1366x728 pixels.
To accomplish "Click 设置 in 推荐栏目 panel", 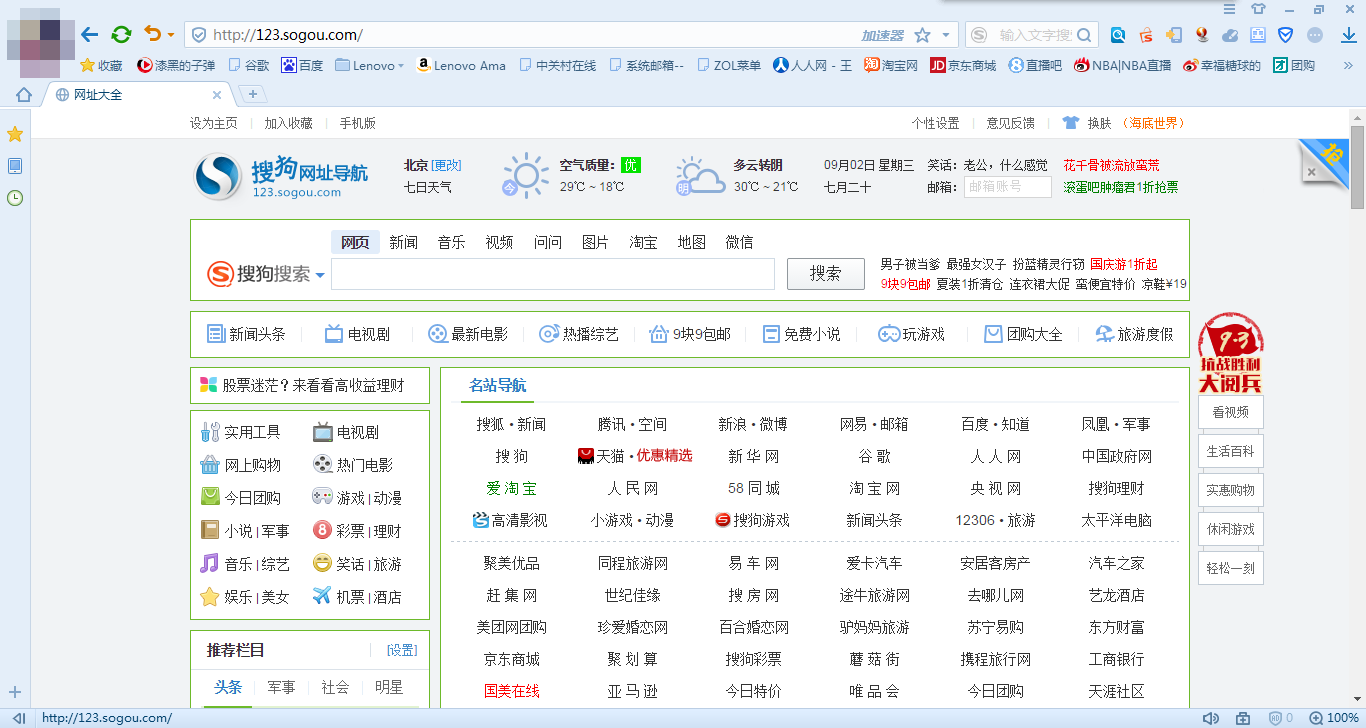I will point(402,650).
